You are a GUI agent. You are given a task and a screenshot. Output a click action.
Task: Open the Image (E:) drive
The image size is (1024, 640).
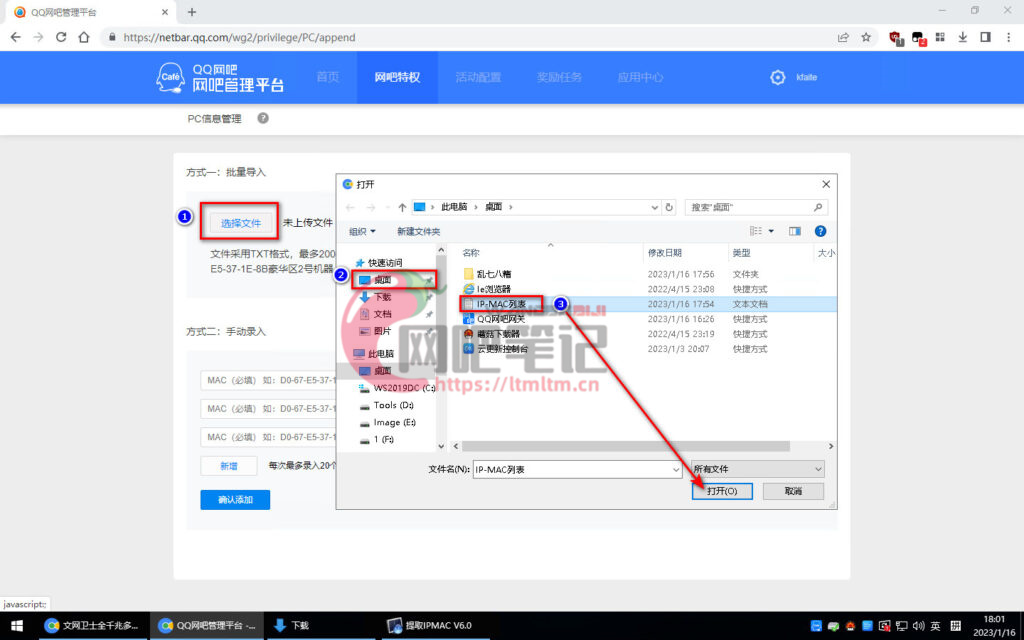394,423
